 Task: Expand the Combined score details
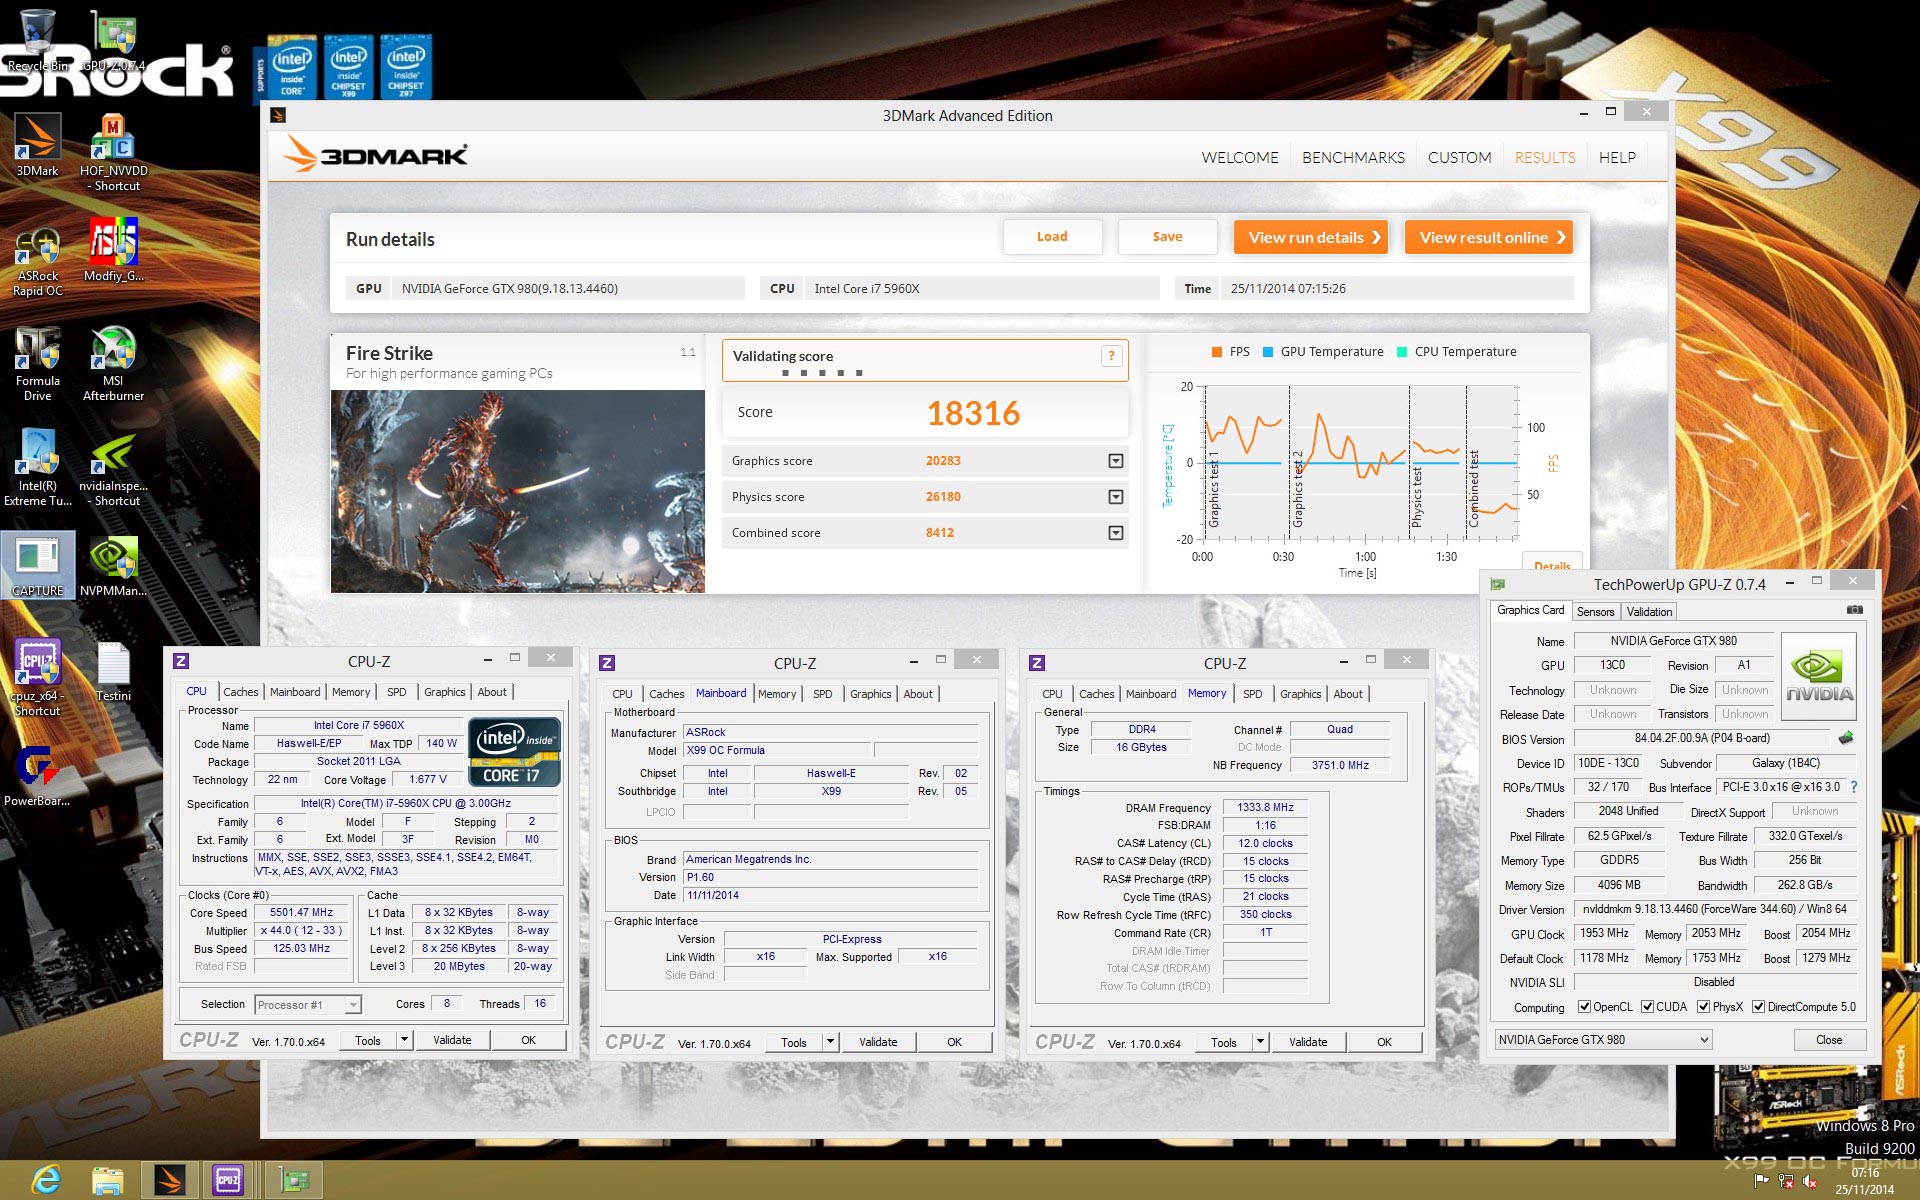pyautogui.click(x=1116, y=533)
